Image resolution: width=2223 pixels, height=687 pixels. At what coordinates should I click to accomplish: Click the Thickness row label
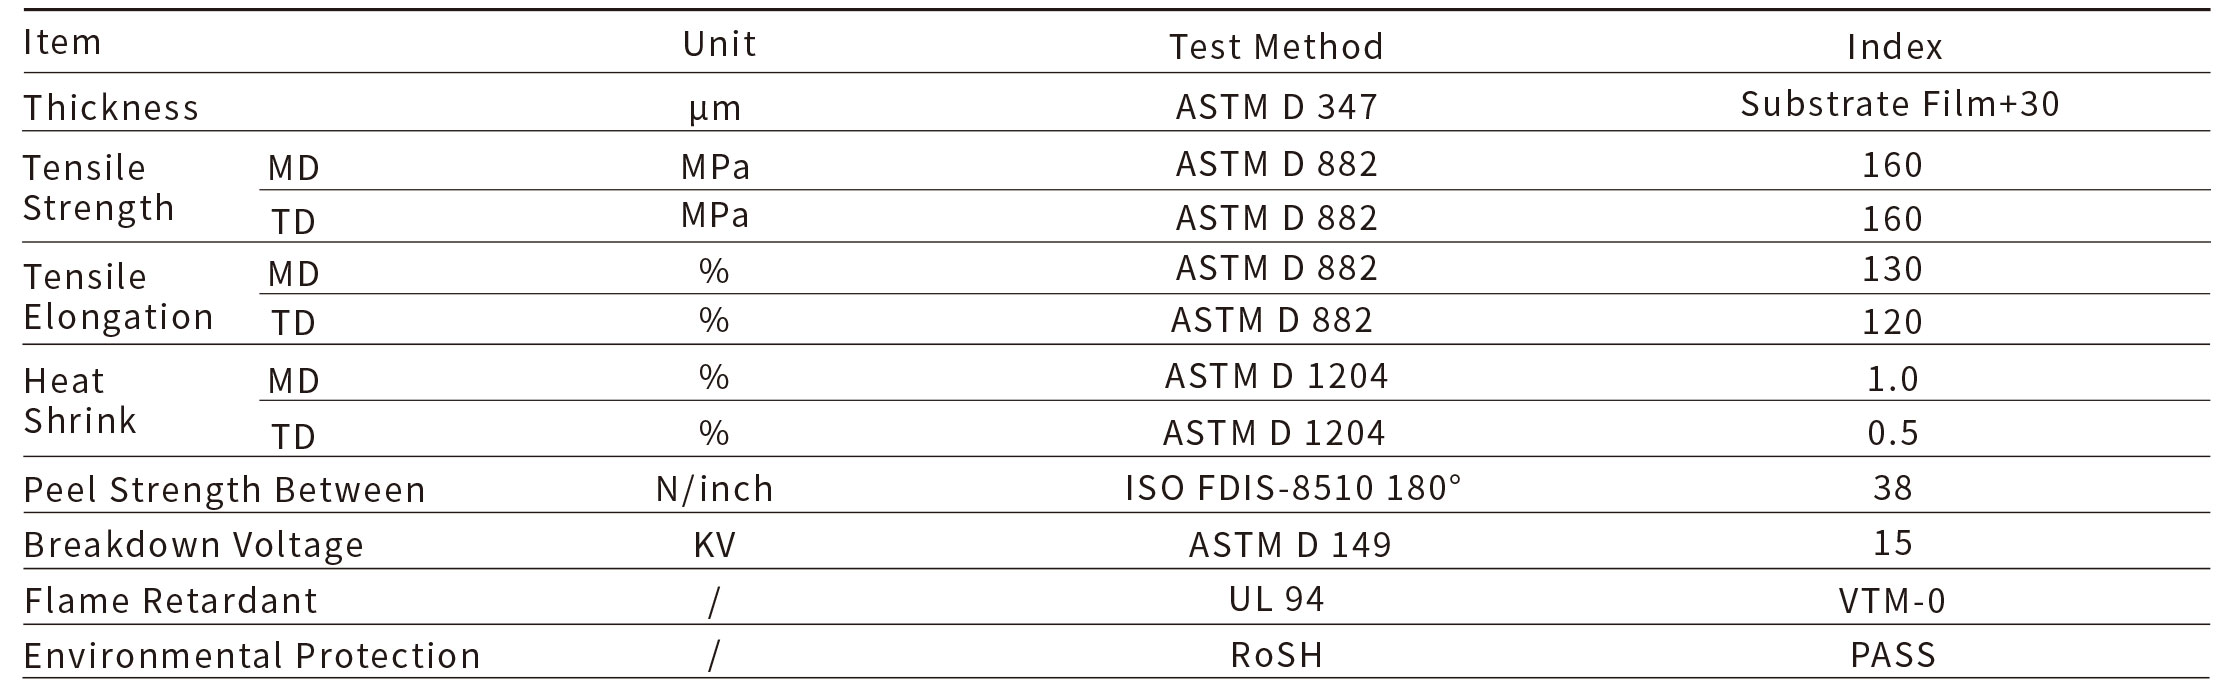(x=111, y=107)
